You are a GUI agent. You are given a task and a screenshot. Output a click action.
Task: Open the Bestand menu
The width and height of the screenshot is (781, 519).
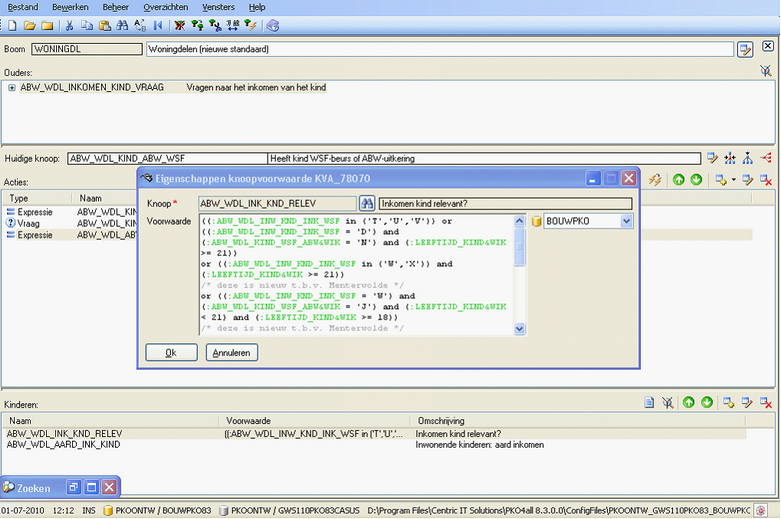(23, 7)
